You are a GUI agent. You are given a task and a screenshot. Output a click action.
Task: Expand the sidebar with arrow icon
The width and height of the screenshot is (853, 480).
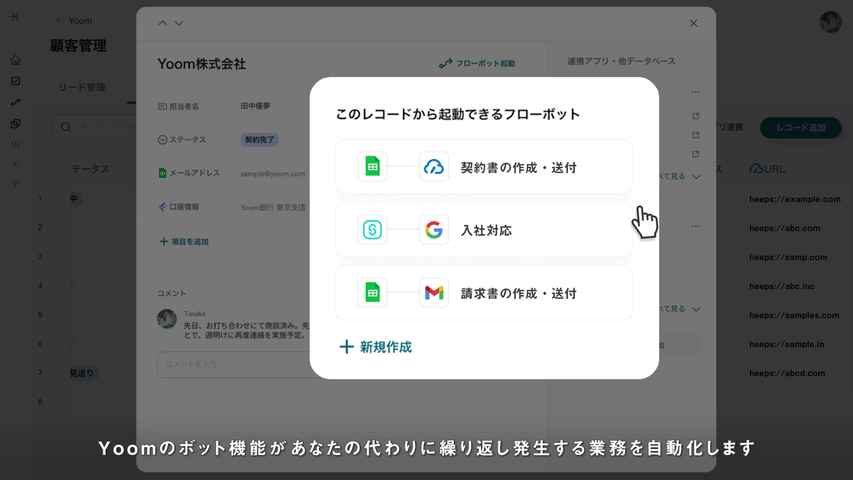point(14,17)
